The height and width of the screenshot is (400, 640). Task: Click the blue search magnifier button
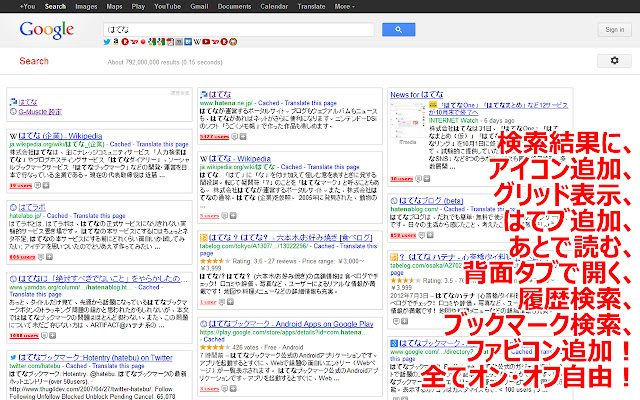[398, 29]
